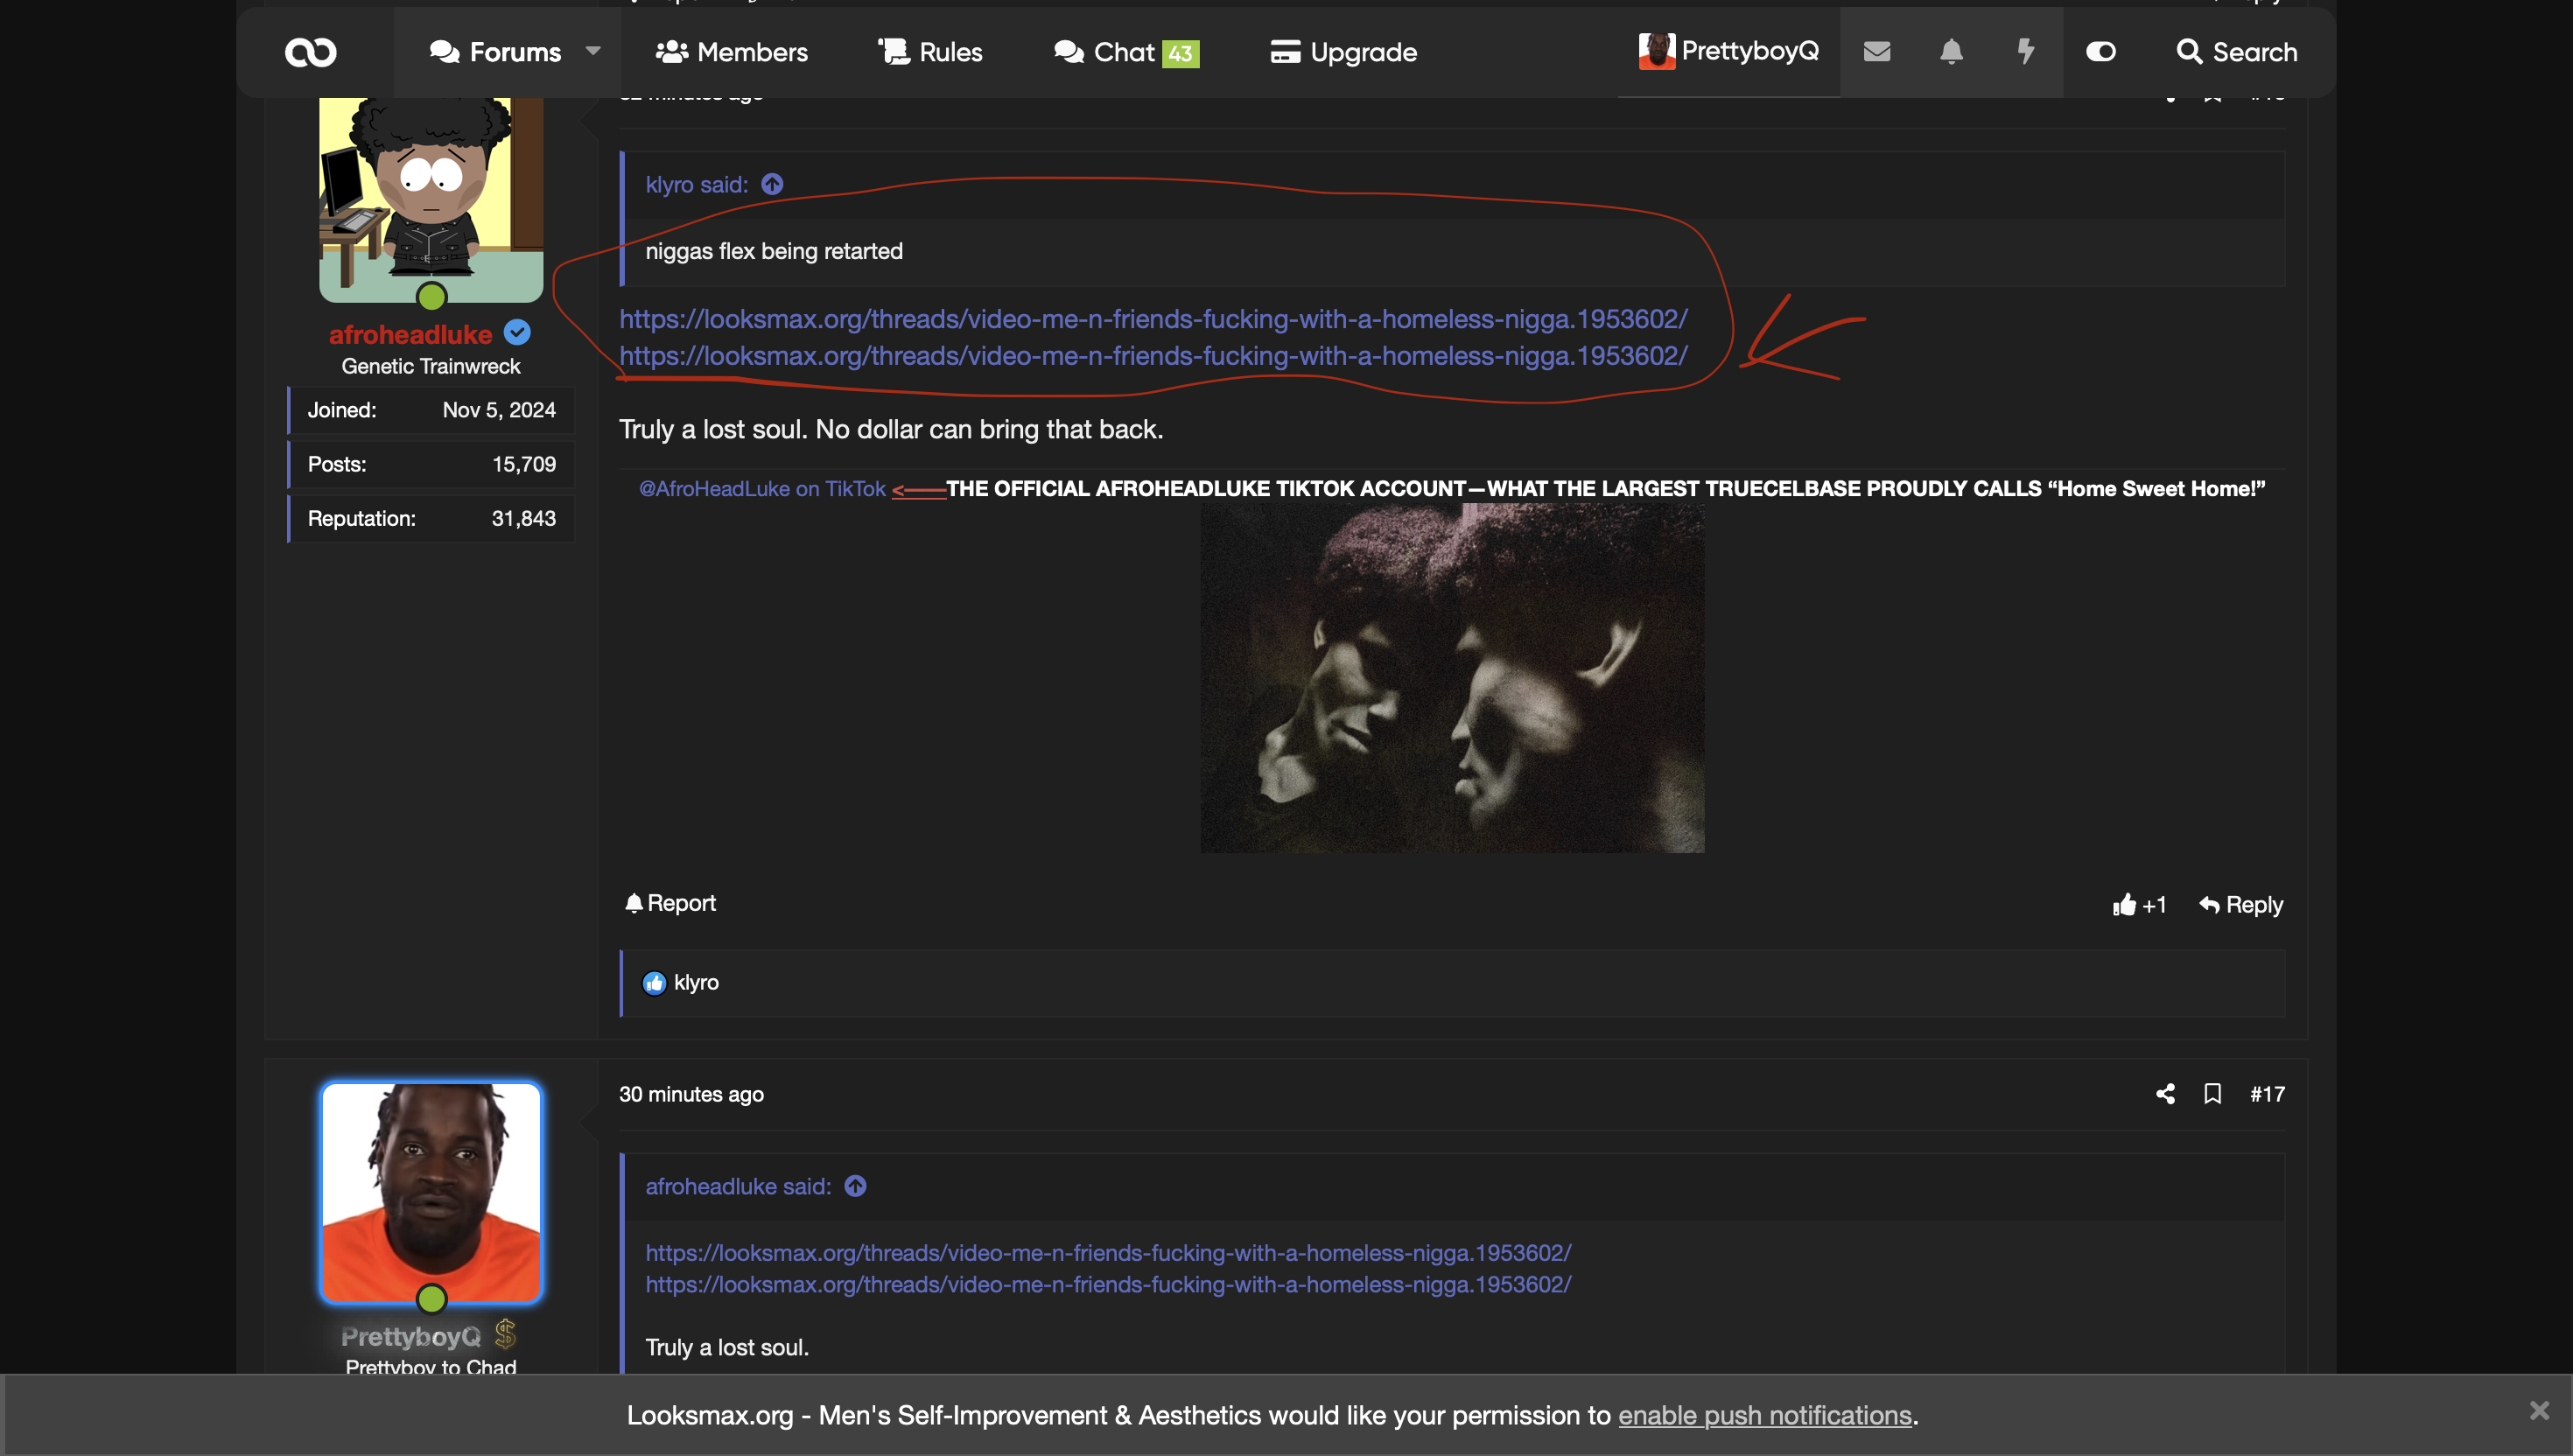Screen dimensions: 2573x1456
Task: Like afroheadluke's post with thumbs-up +1
Action: [2139, 905]
